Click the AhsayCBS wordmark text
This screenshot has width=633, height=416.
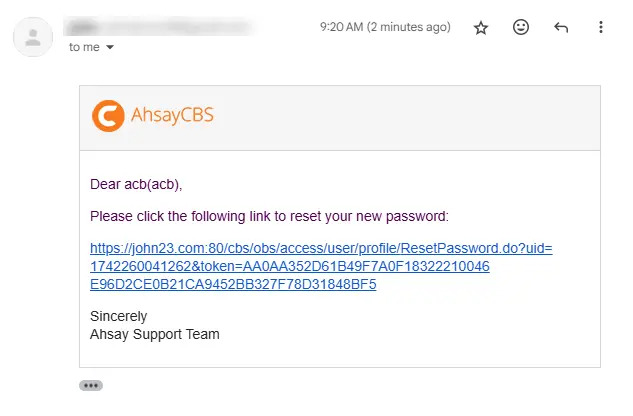172,115
